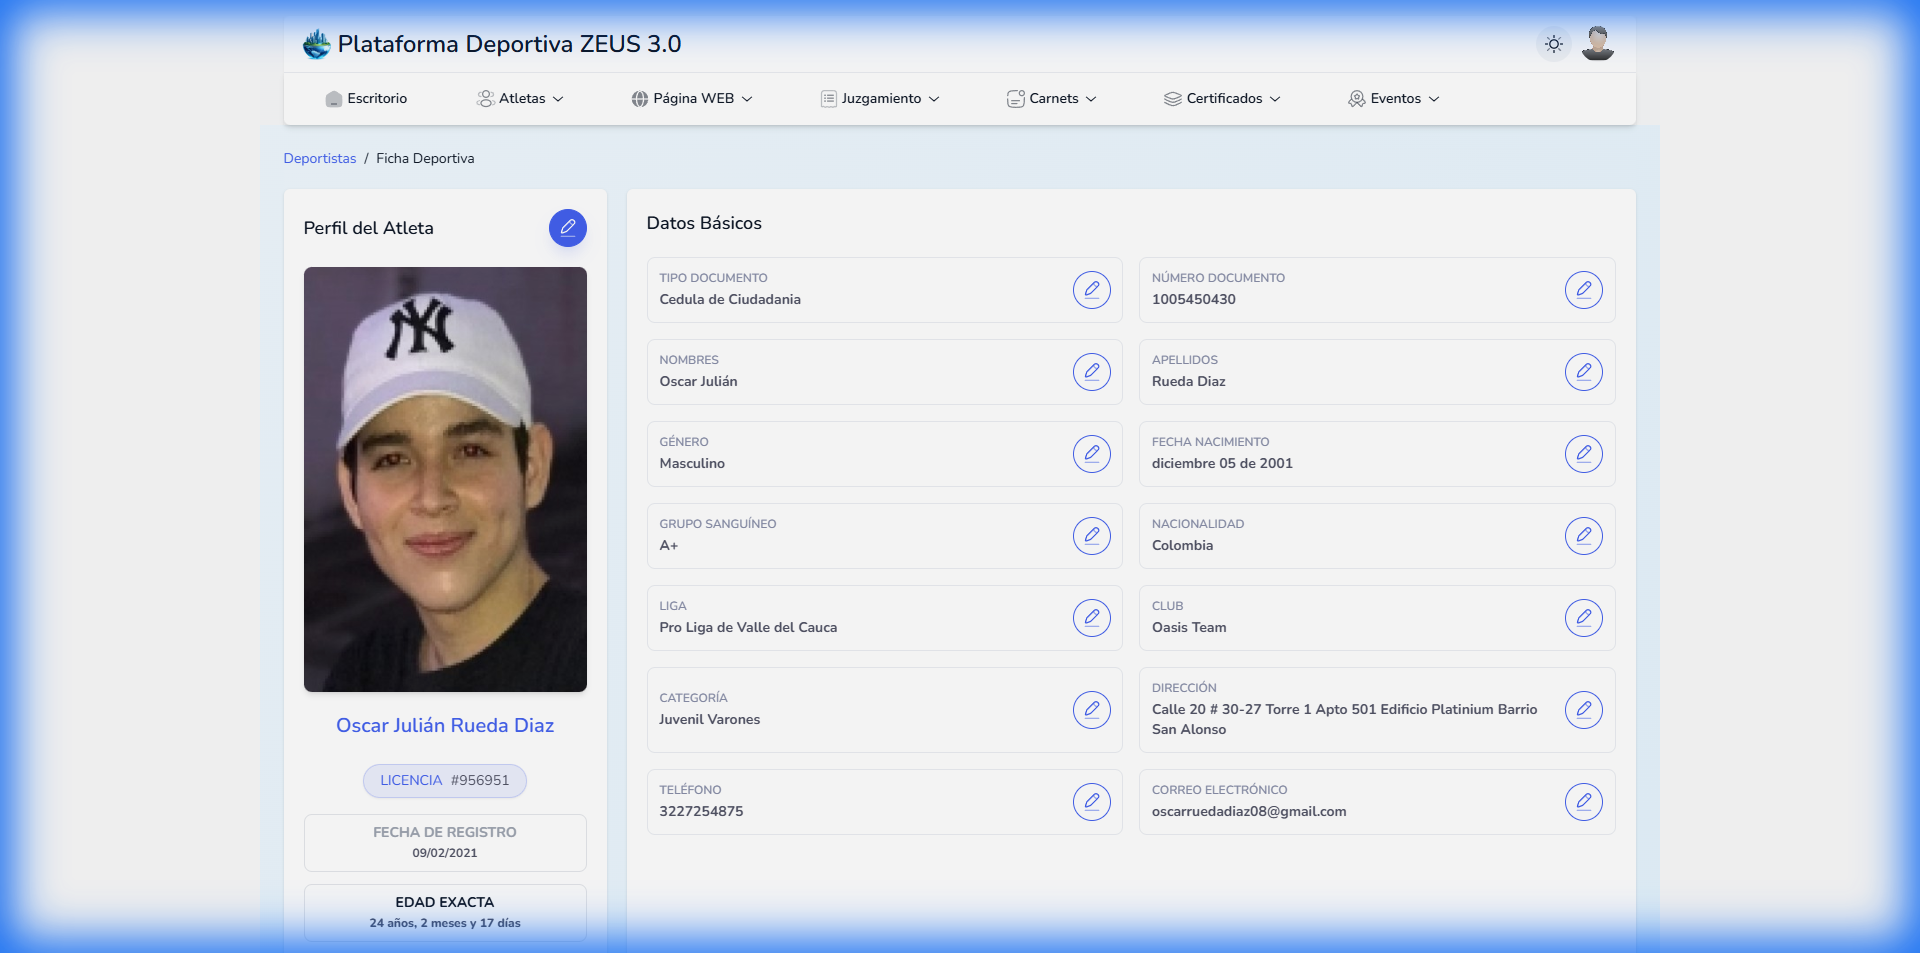The image size is (1920, 953).
Task: Click the edit pencil for Correo Electrónico
Action: (1583, 802)
